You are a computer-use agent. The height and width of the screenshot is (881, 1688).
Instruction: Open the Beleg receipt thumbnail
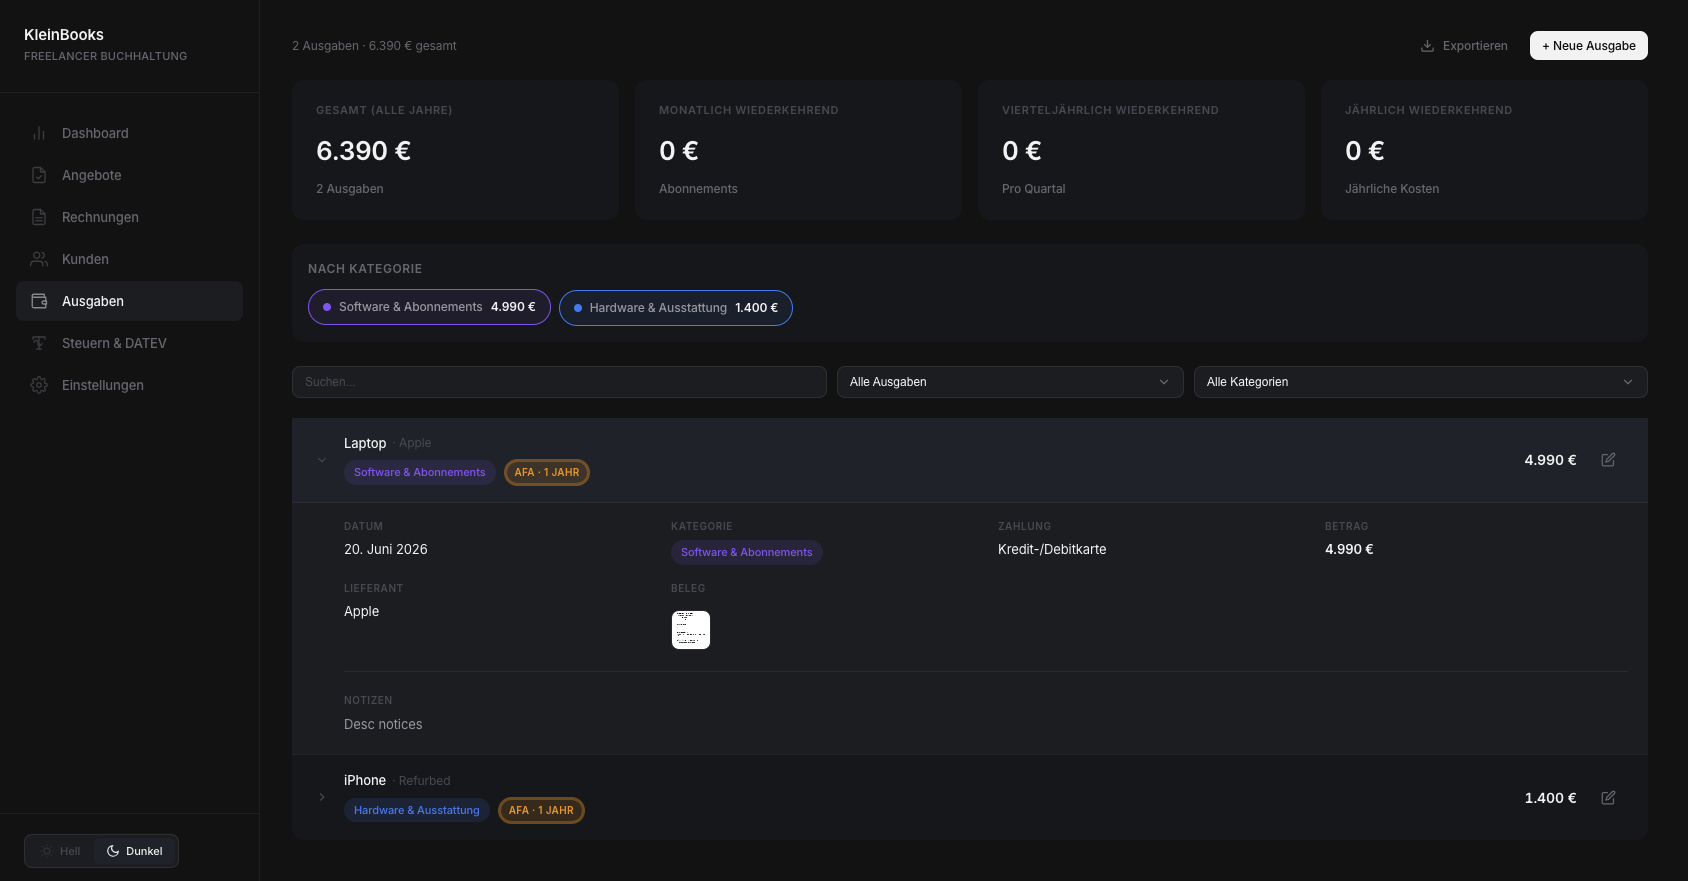[x=691, y=630]
